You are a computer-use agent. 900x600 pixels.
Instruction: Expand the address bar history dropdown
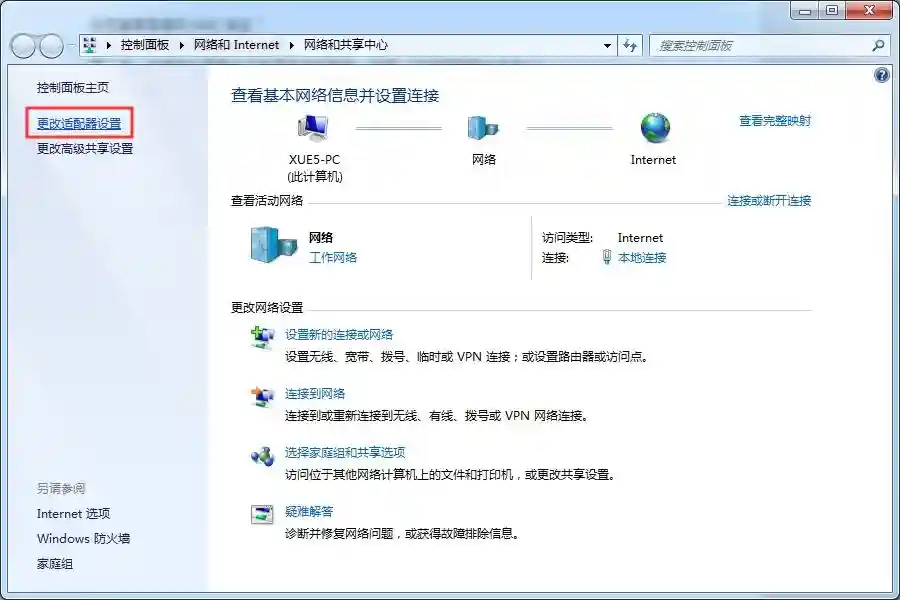pos(607,45)
